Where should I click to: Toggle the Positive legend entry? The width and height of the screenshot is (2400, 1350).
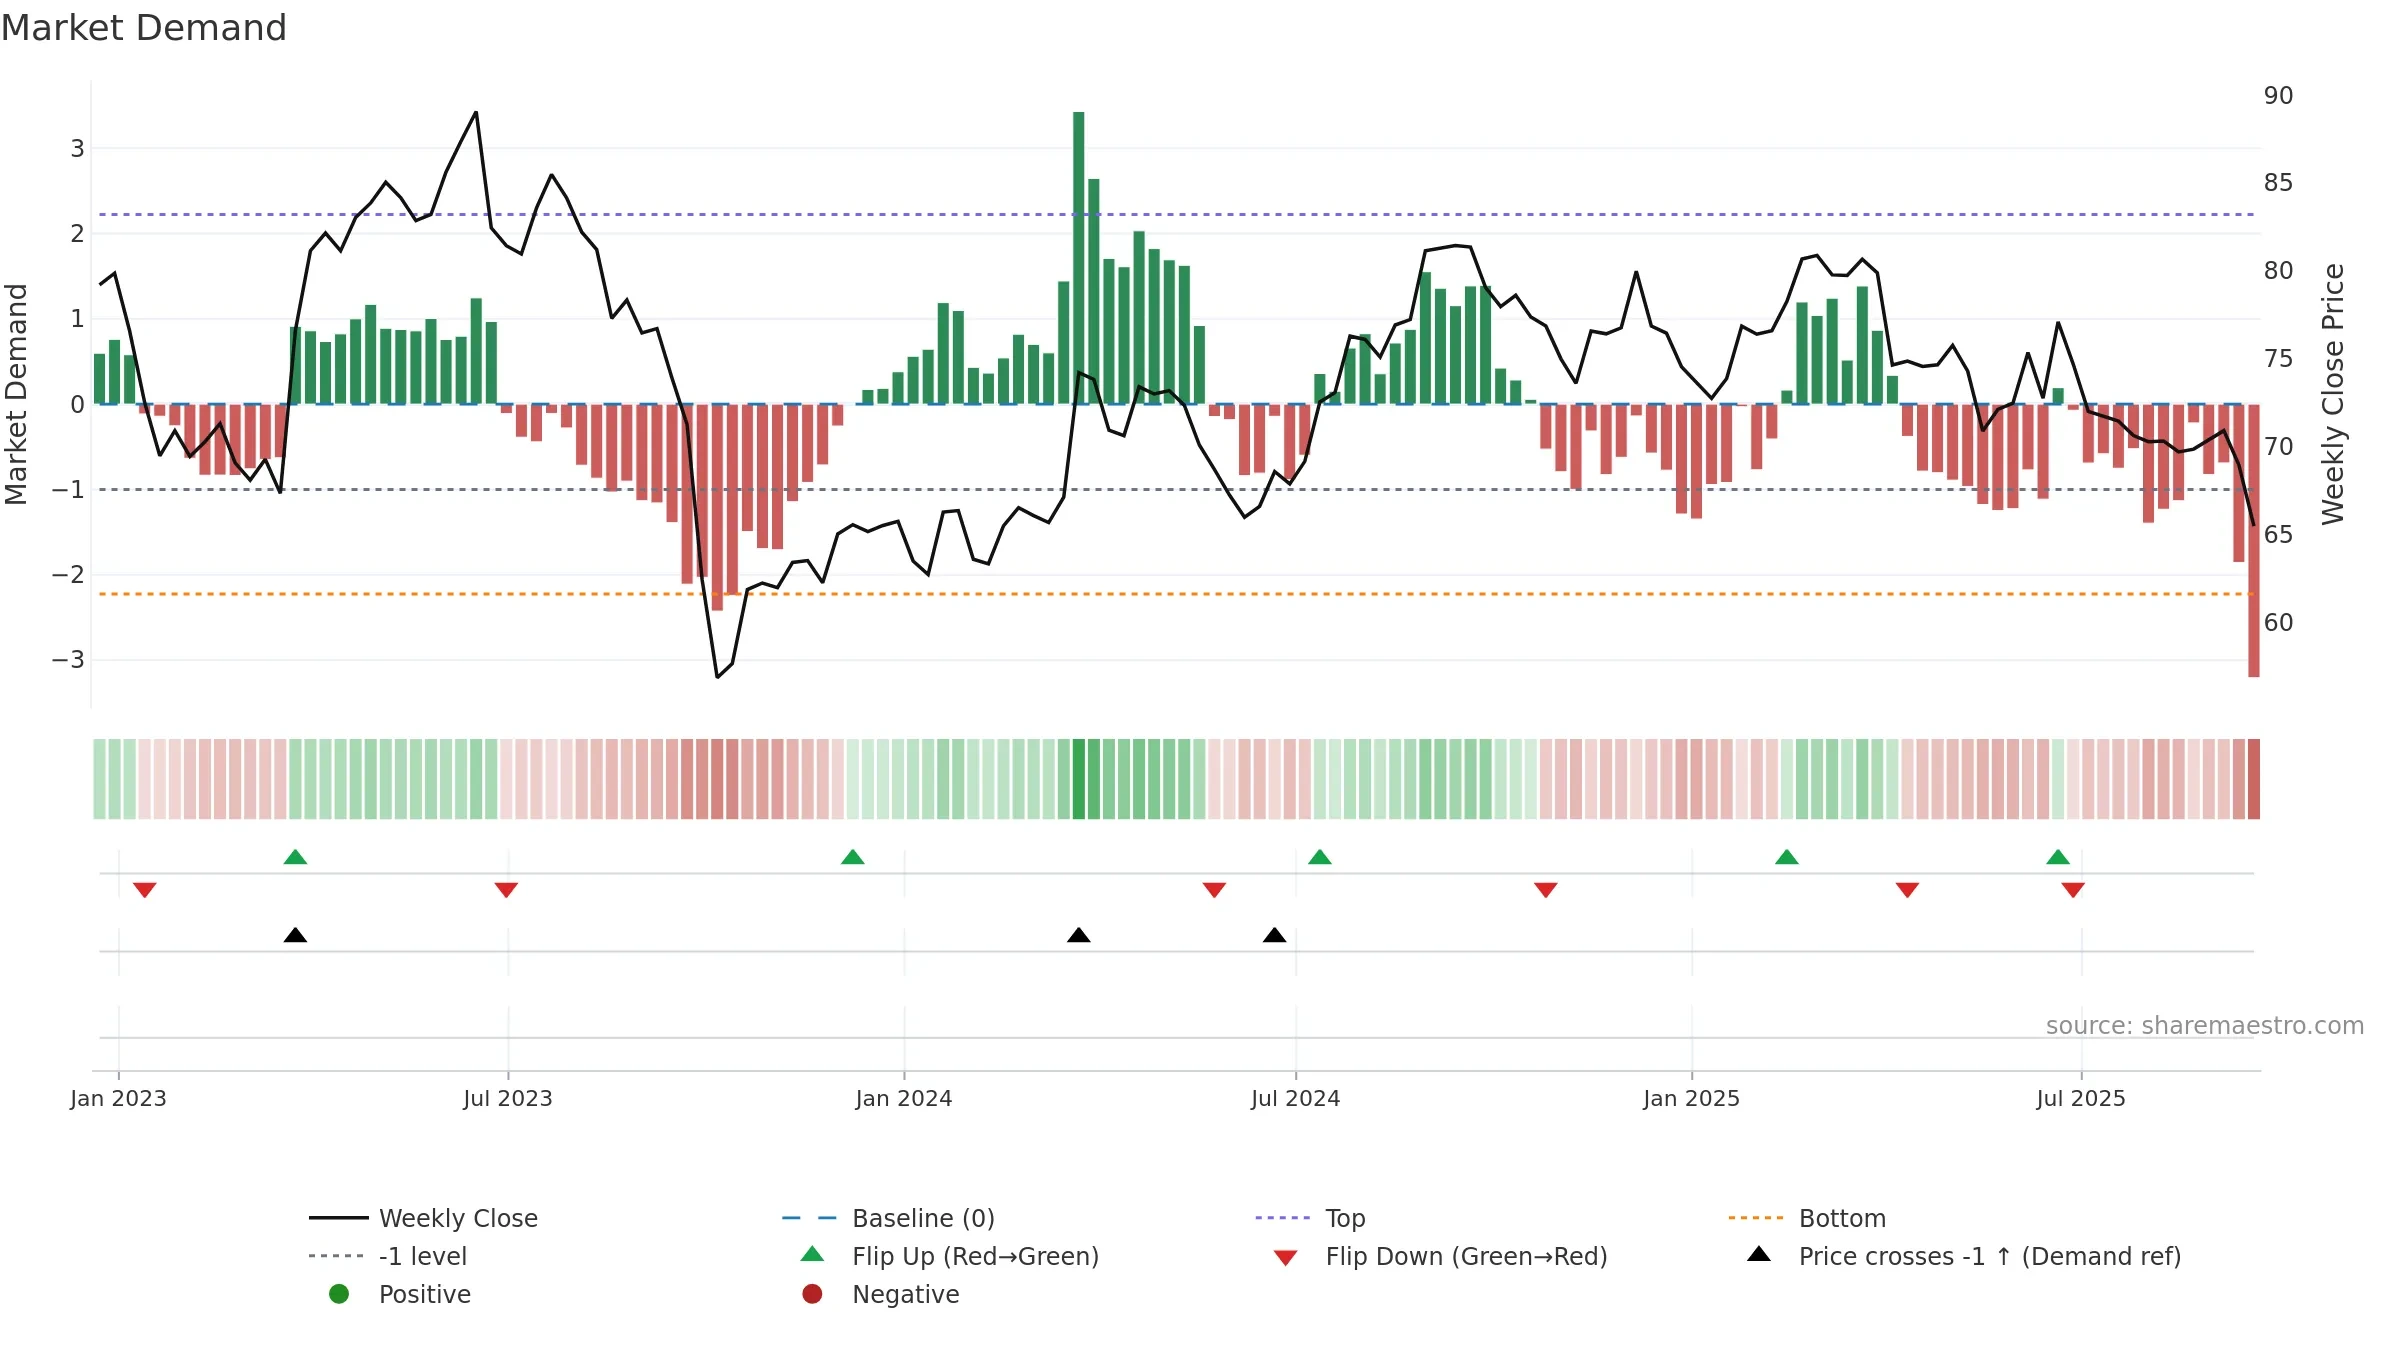400,1294
